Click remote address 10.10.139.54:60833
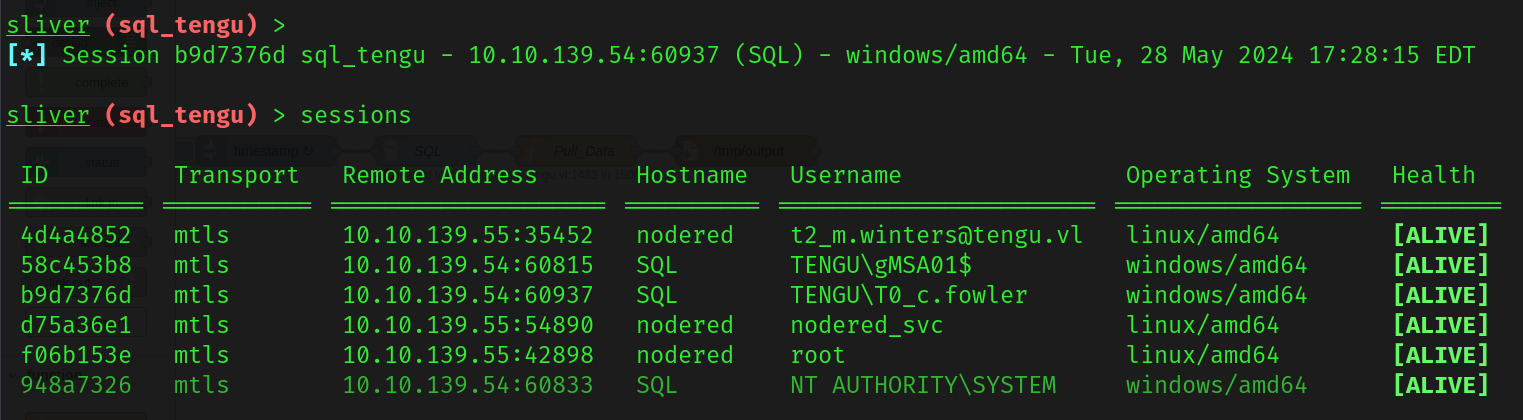 (x=468, y=386)
